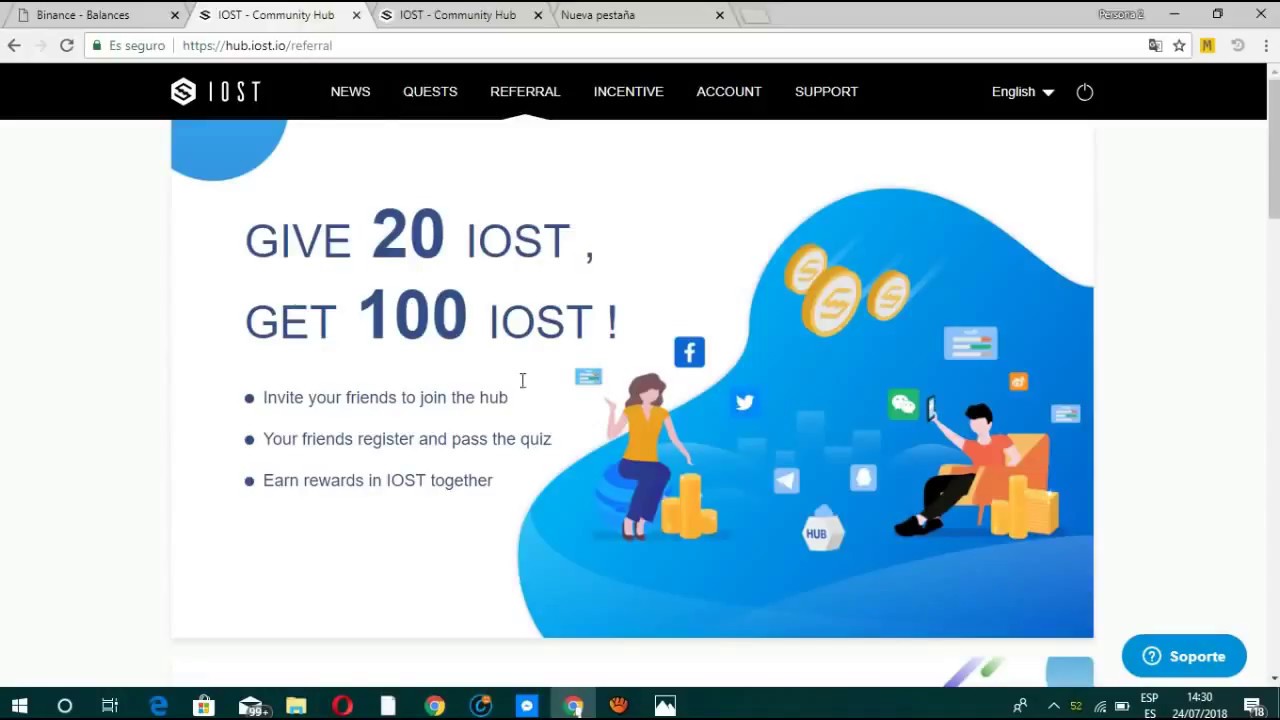Viewport: 1280px width, 720px height.
Task: Reload the current page
Action: coord(67,45)
